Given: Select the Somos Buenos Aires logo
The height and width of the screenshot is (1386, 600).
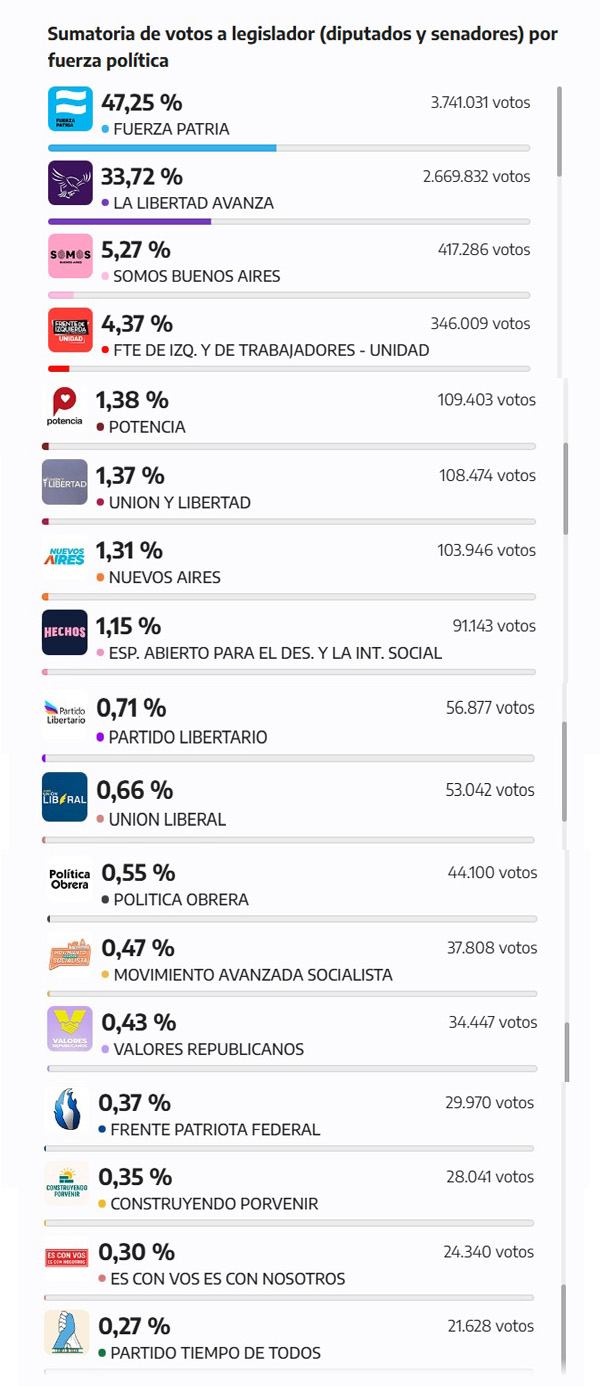Looking at the screenshot, I should [70, 256].
